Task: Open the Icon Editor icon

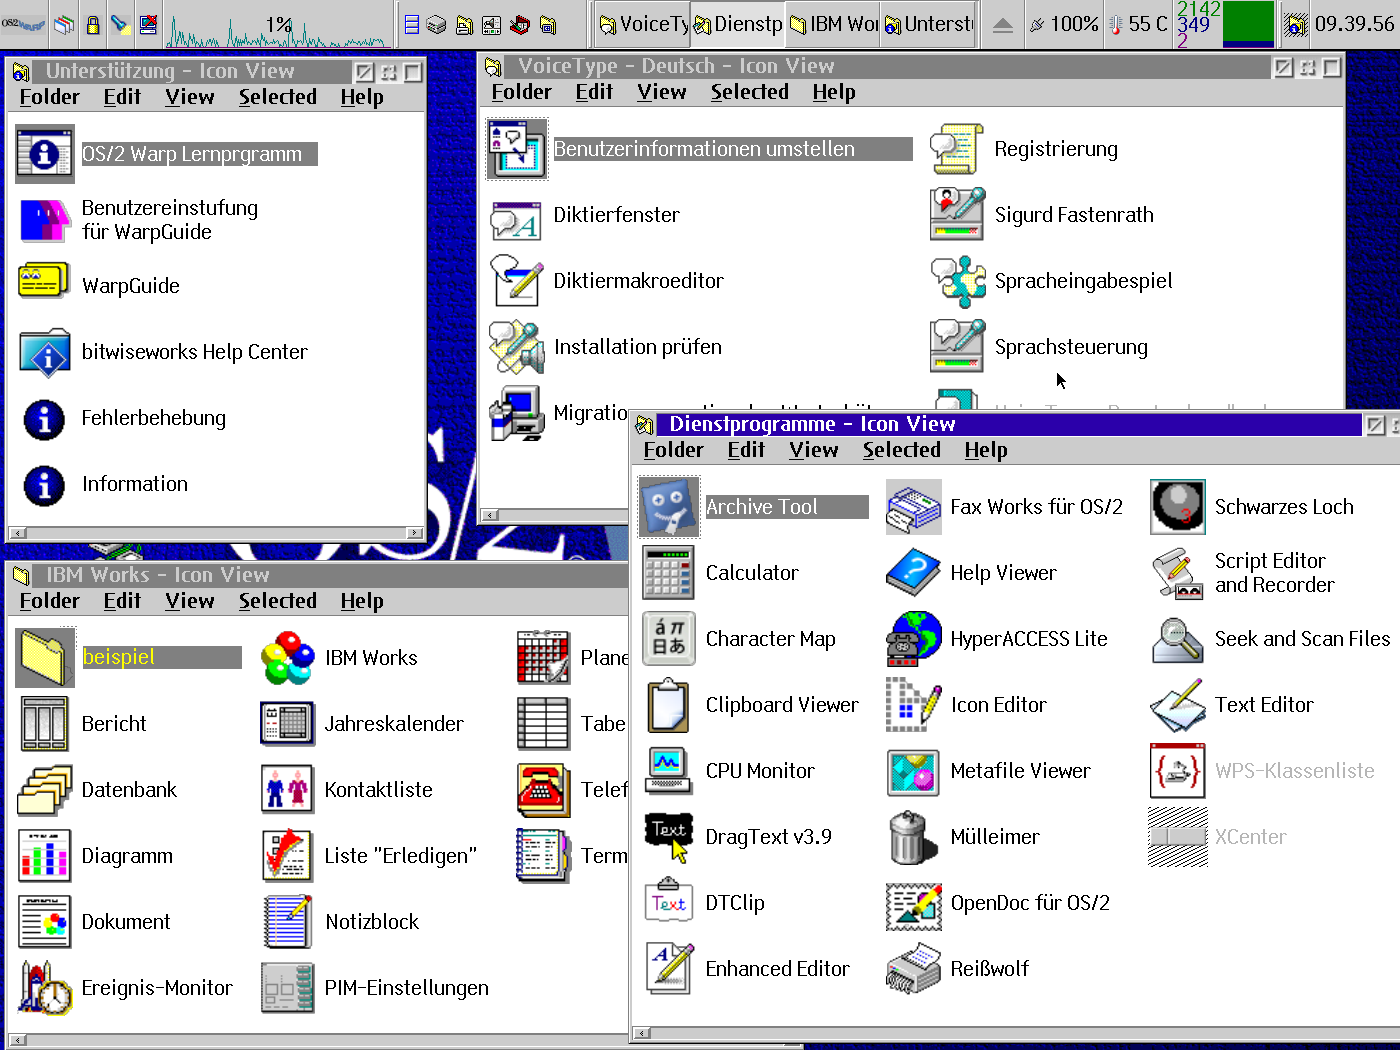Action: [x=914, y=705]
